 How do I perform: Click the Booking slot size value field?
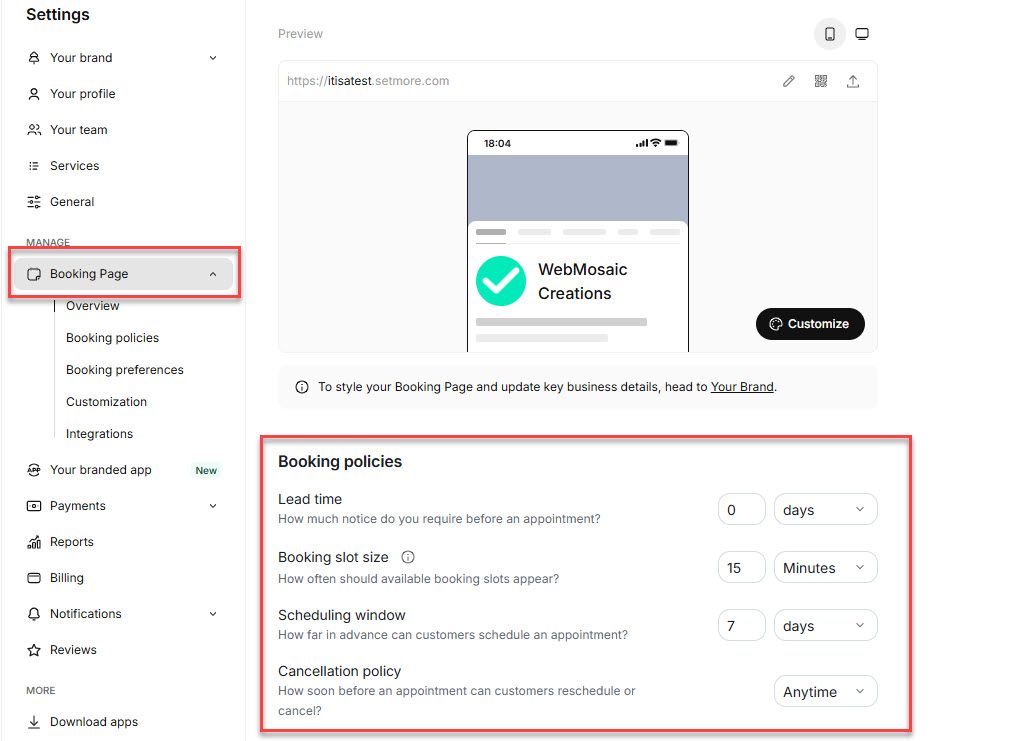pyautogui.click(x=741, y=567)
